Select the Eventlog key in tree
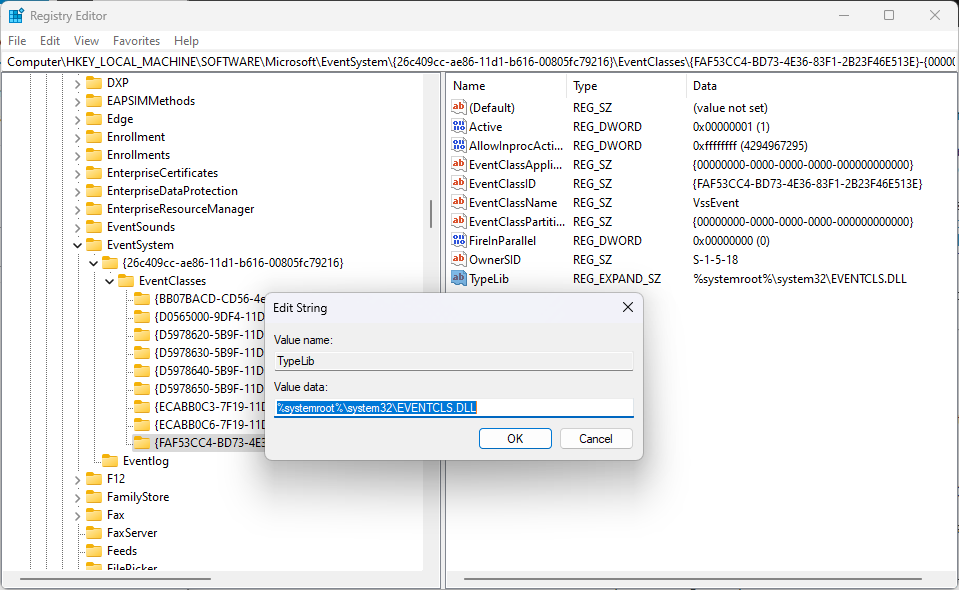The width and height of the screenshot is (959, 590). pyautogui.click(x=145, y=461)
